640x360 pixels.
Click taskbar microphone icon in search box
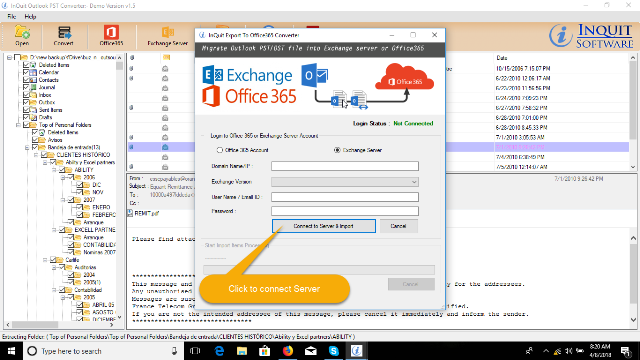(174, 351)
